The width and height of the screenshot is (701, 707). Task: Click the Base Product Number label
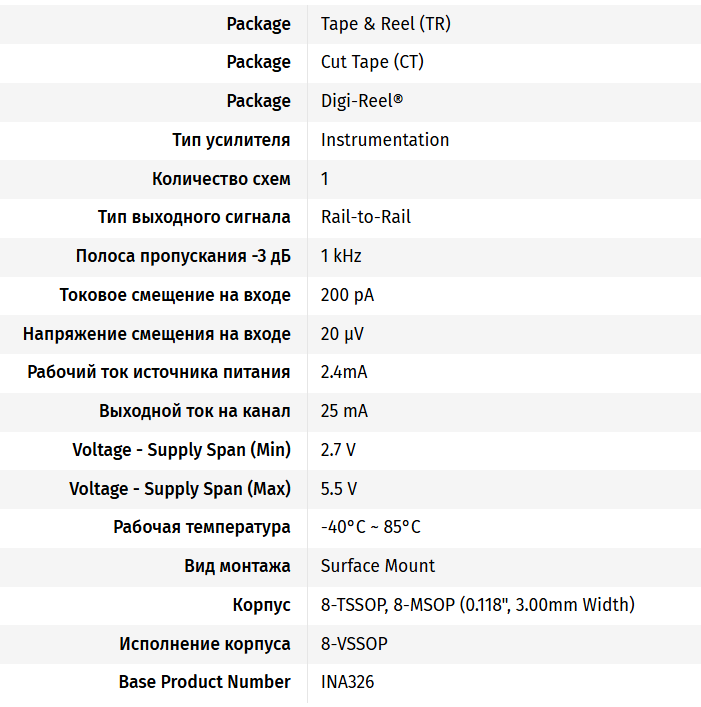204,682
